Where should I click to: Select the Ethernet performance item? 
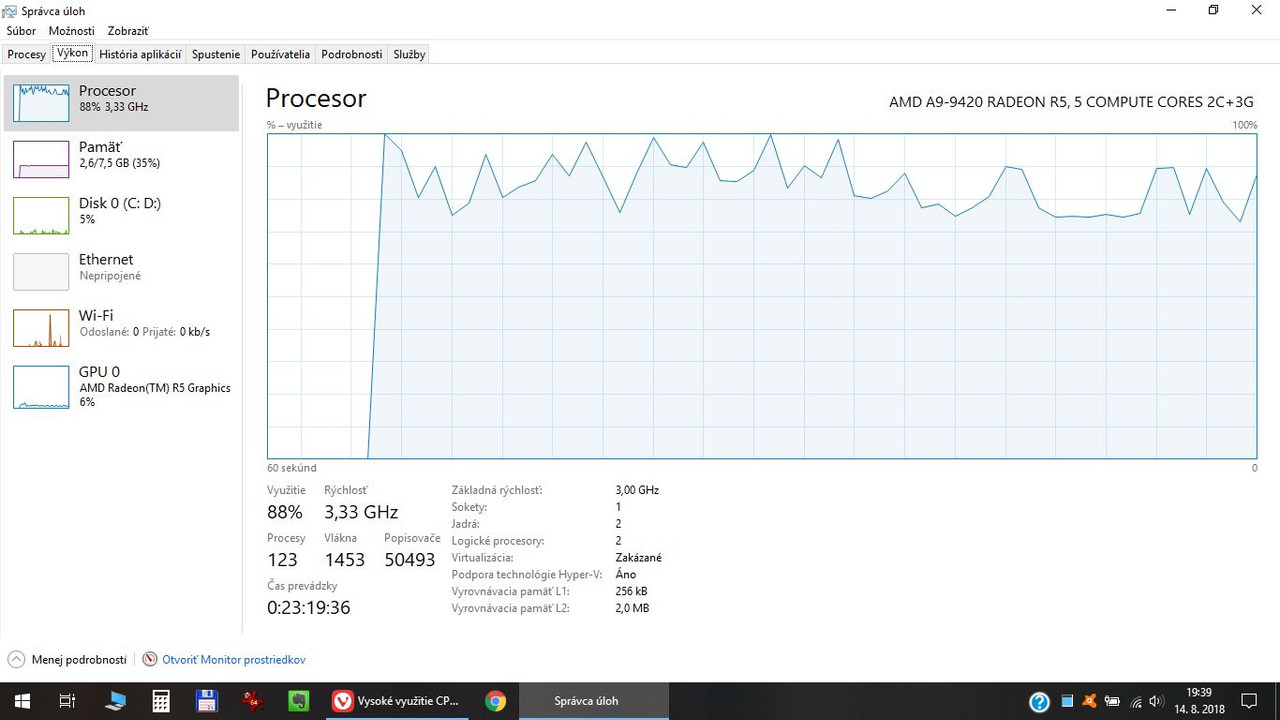point(121,271)
